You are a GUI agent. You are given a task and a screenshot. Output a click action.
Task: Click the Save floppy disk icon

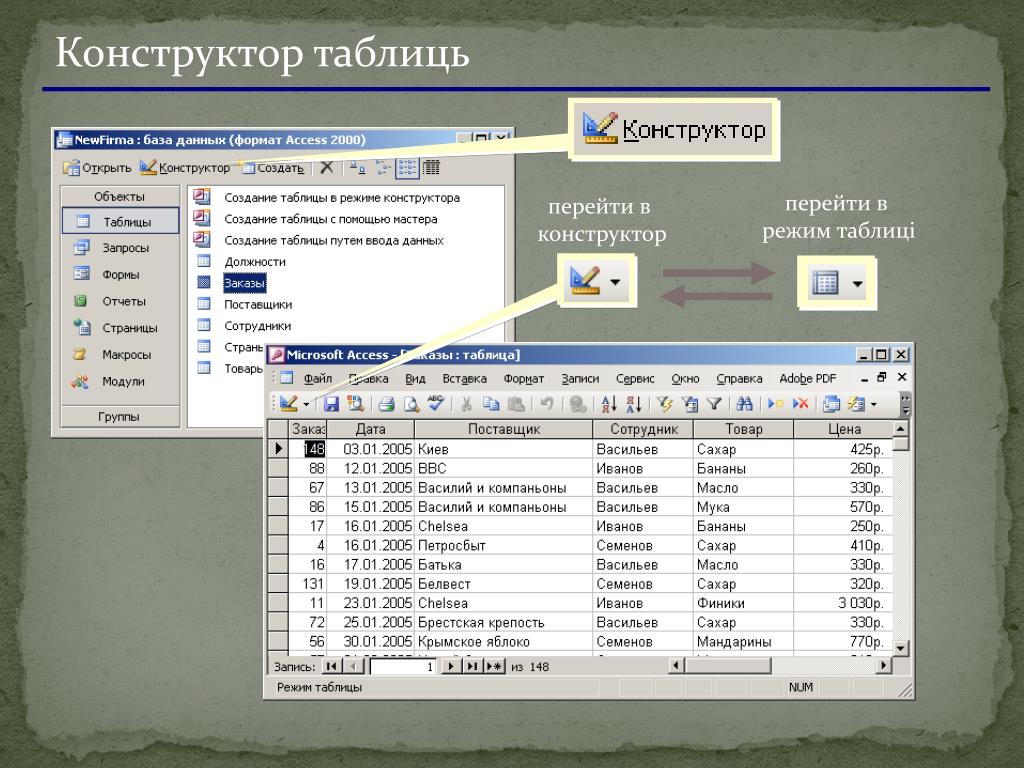[331, 404]
